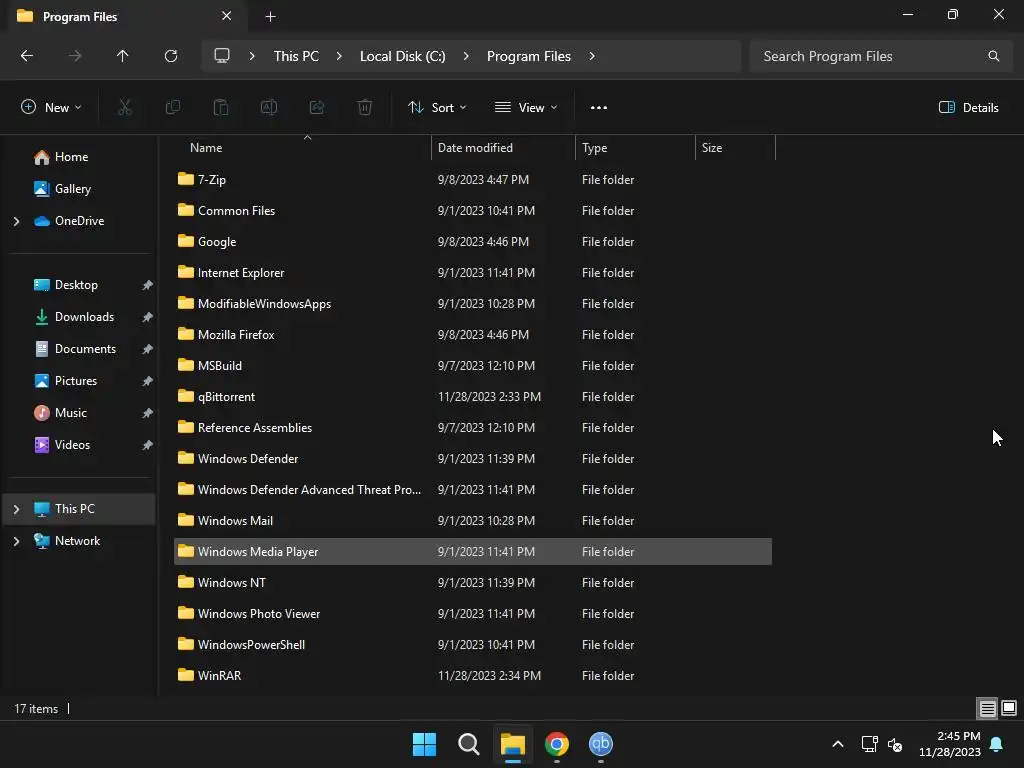Open chevron dropdown after Local Disk (C:)
Screen dimensions: 1024x768
point(466,56)
